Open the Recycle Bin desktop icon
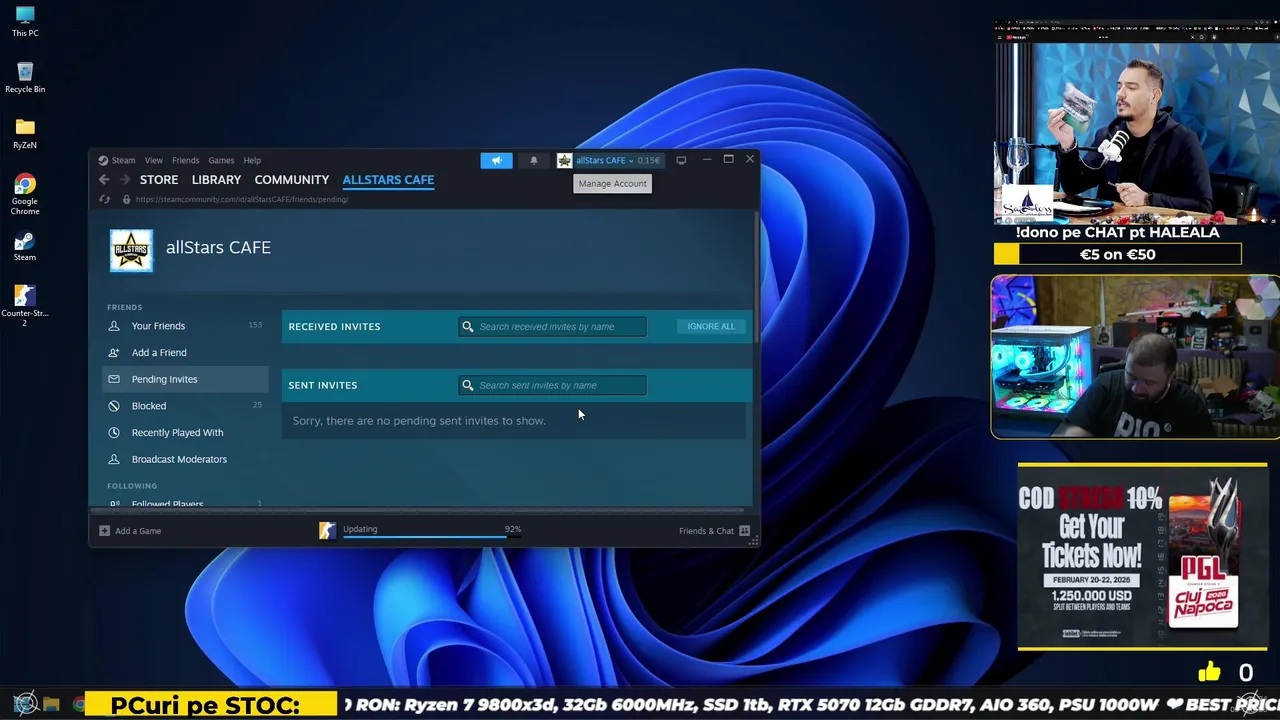This screenshot has height=720, width=1280. click(25, 77)
